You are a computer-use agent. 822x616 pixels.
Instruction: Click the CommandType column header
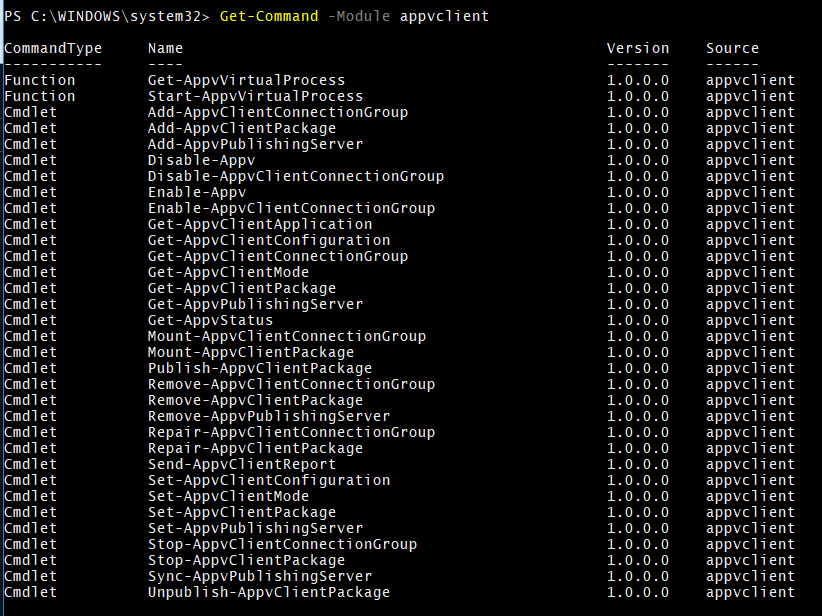click(53, 48)
